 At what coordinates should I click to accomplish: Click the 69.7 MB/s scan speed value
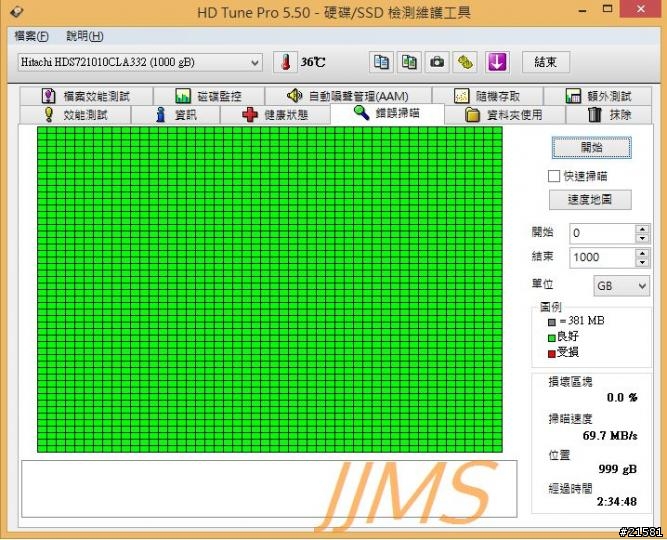coord(610,435)
